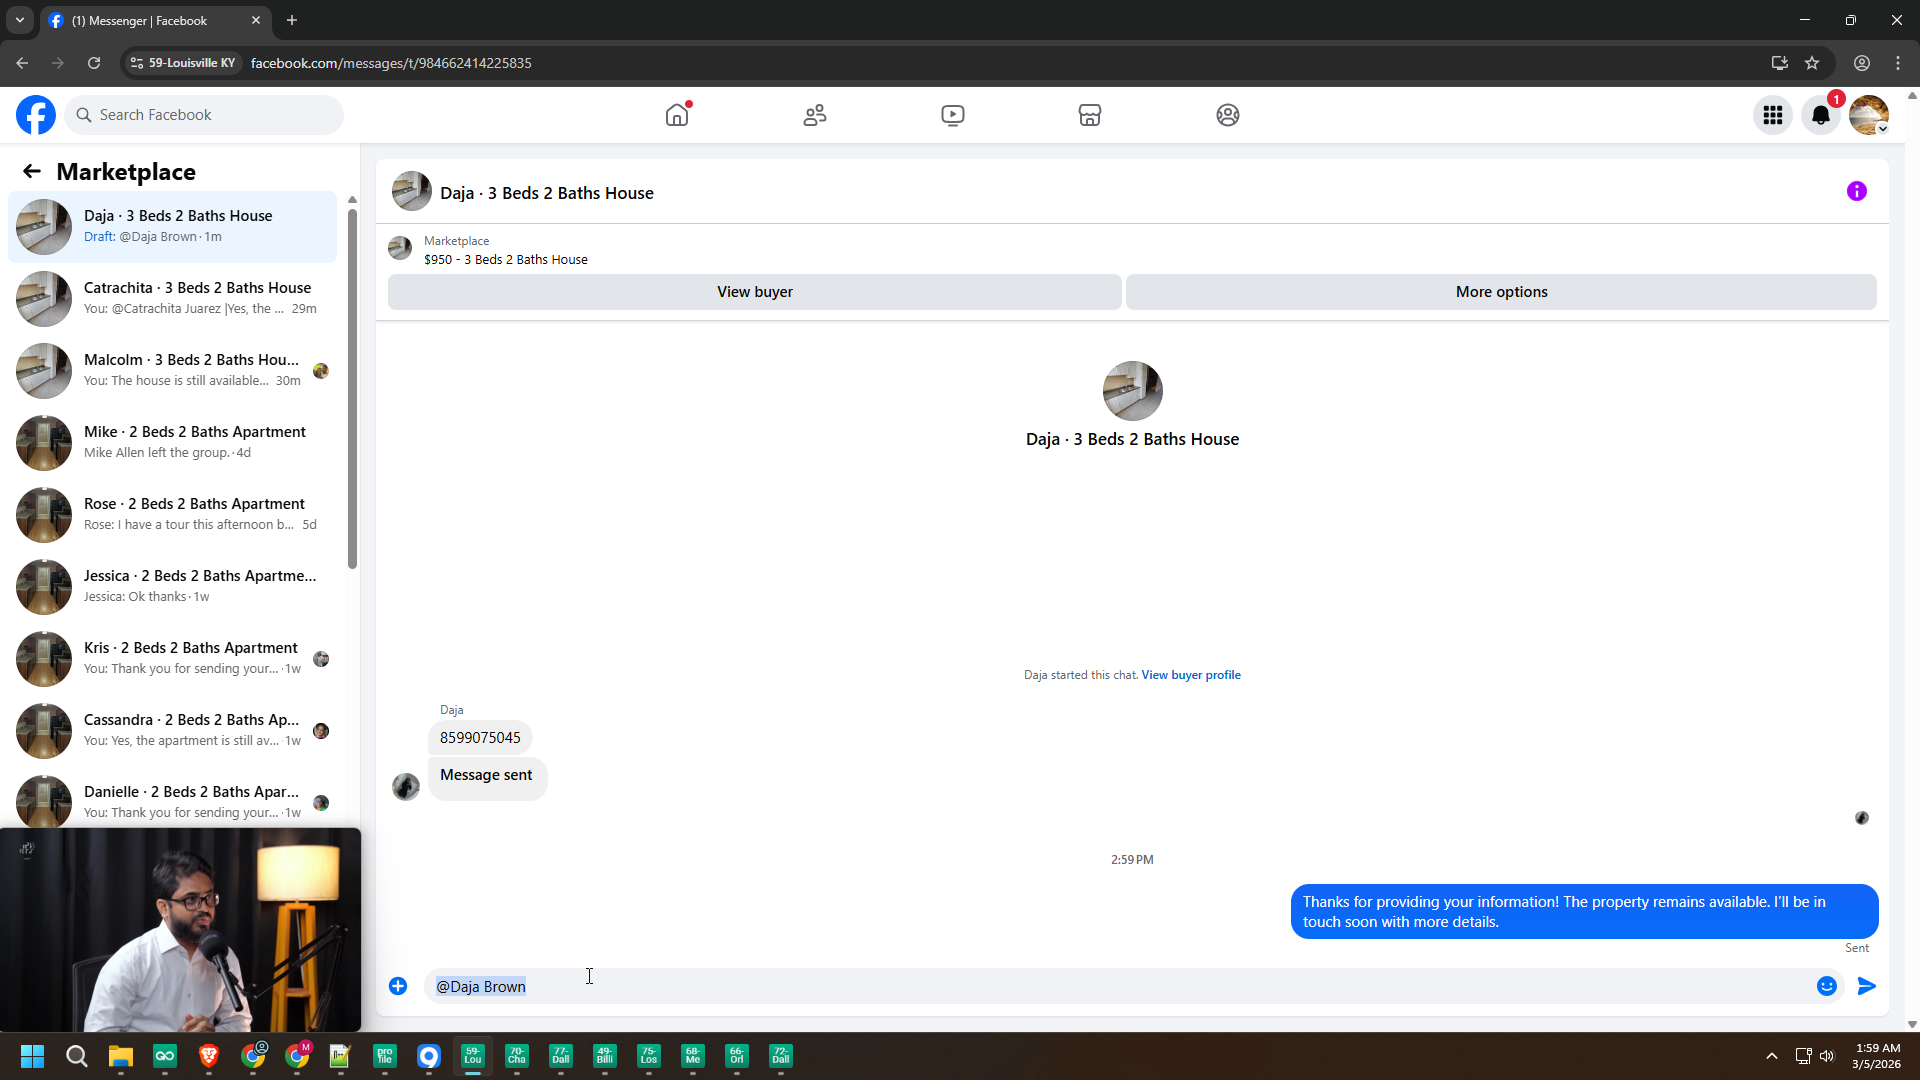Click the More options button

[1501, 292]
